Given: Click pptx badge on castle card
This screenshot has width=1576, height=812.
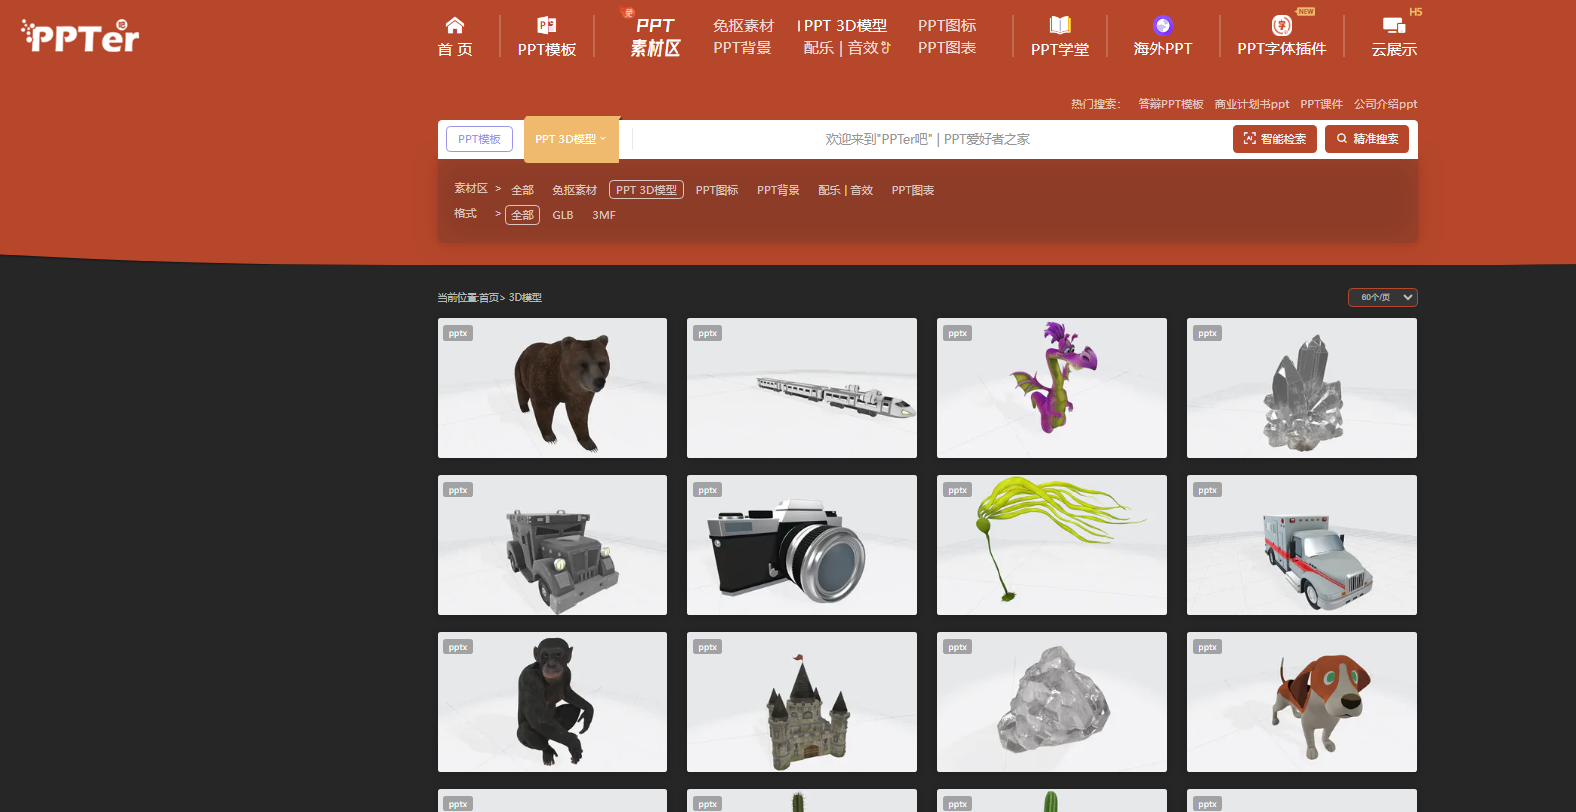Looking at the screenshot, I should click(x=708, y=647).
